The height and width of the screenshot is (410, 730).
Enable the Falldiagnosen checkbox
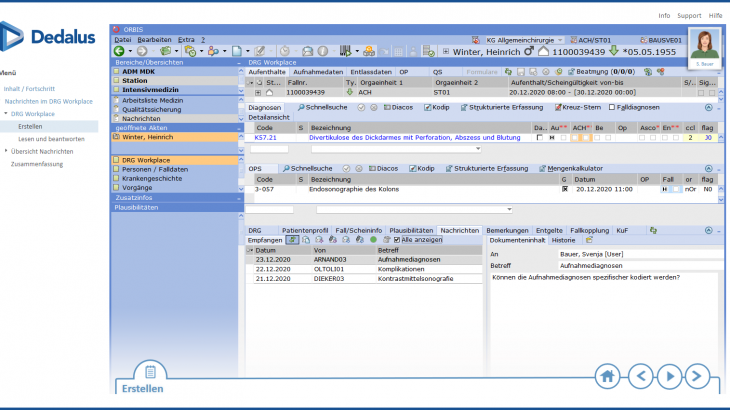pos(613,107)
